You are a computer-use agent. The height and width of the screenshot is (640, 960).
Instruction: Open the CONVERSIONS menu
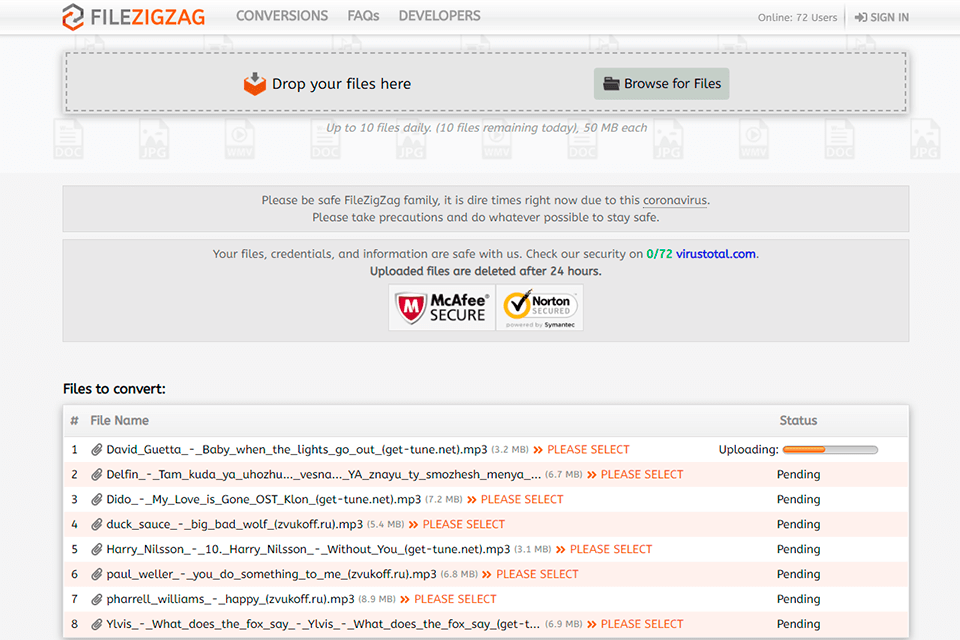click(x=282, y=15)
